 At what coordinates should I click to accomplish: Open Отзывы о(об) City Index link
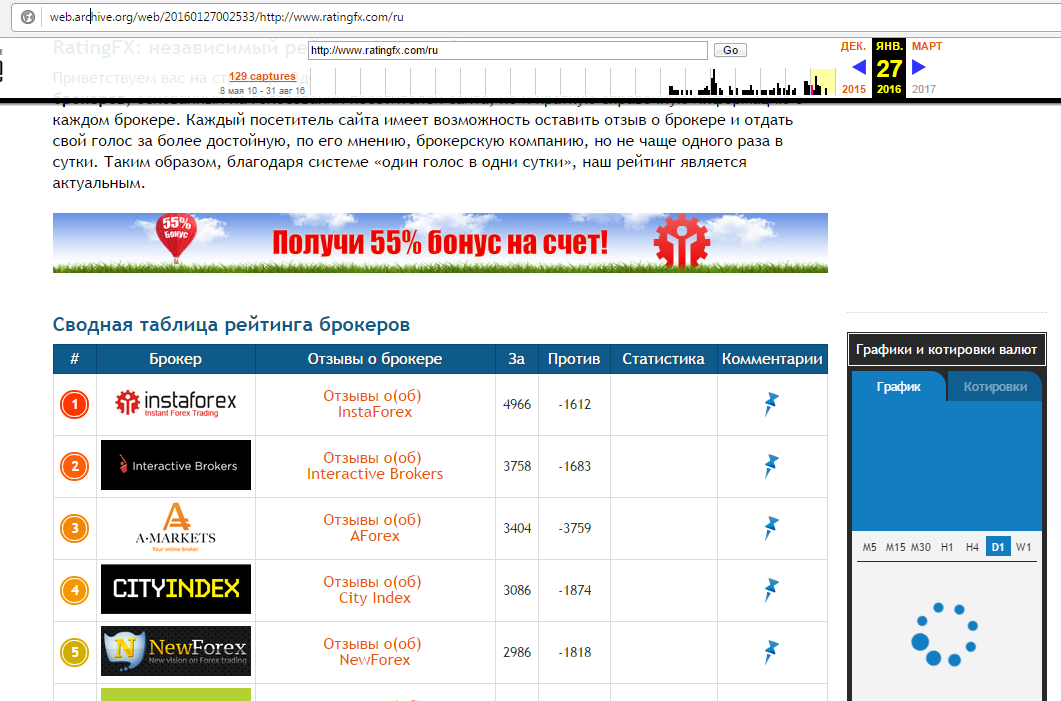tap(373, 589)
